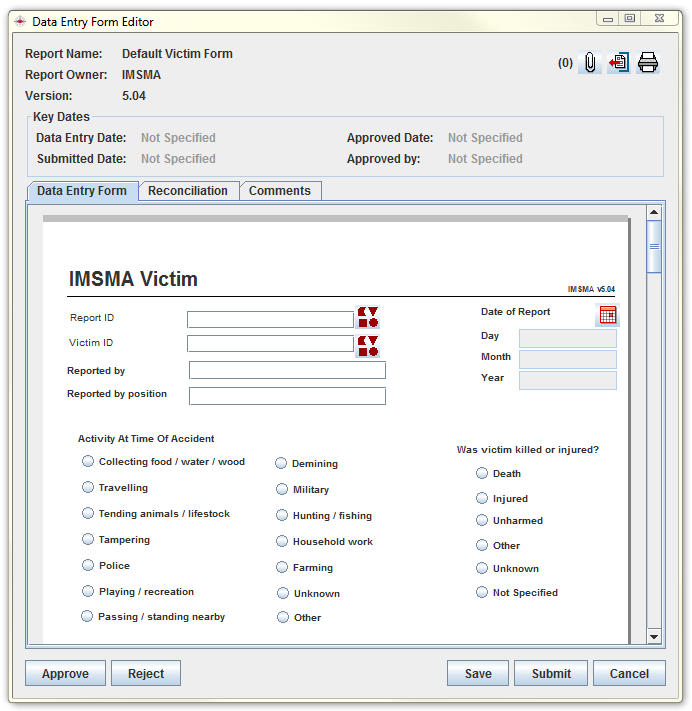Select the Hunting / fishing radio button
Image resolution: width=692 pixels, height=711 pixels.
[283, 515]
